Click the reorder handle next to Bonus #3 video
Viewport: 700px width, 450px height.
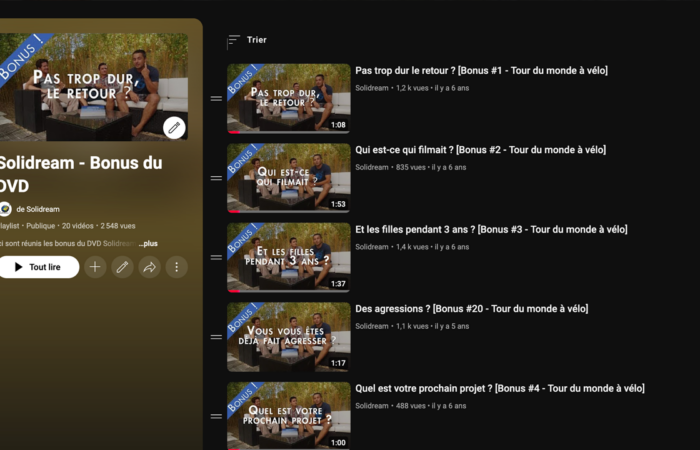point(216,258)
